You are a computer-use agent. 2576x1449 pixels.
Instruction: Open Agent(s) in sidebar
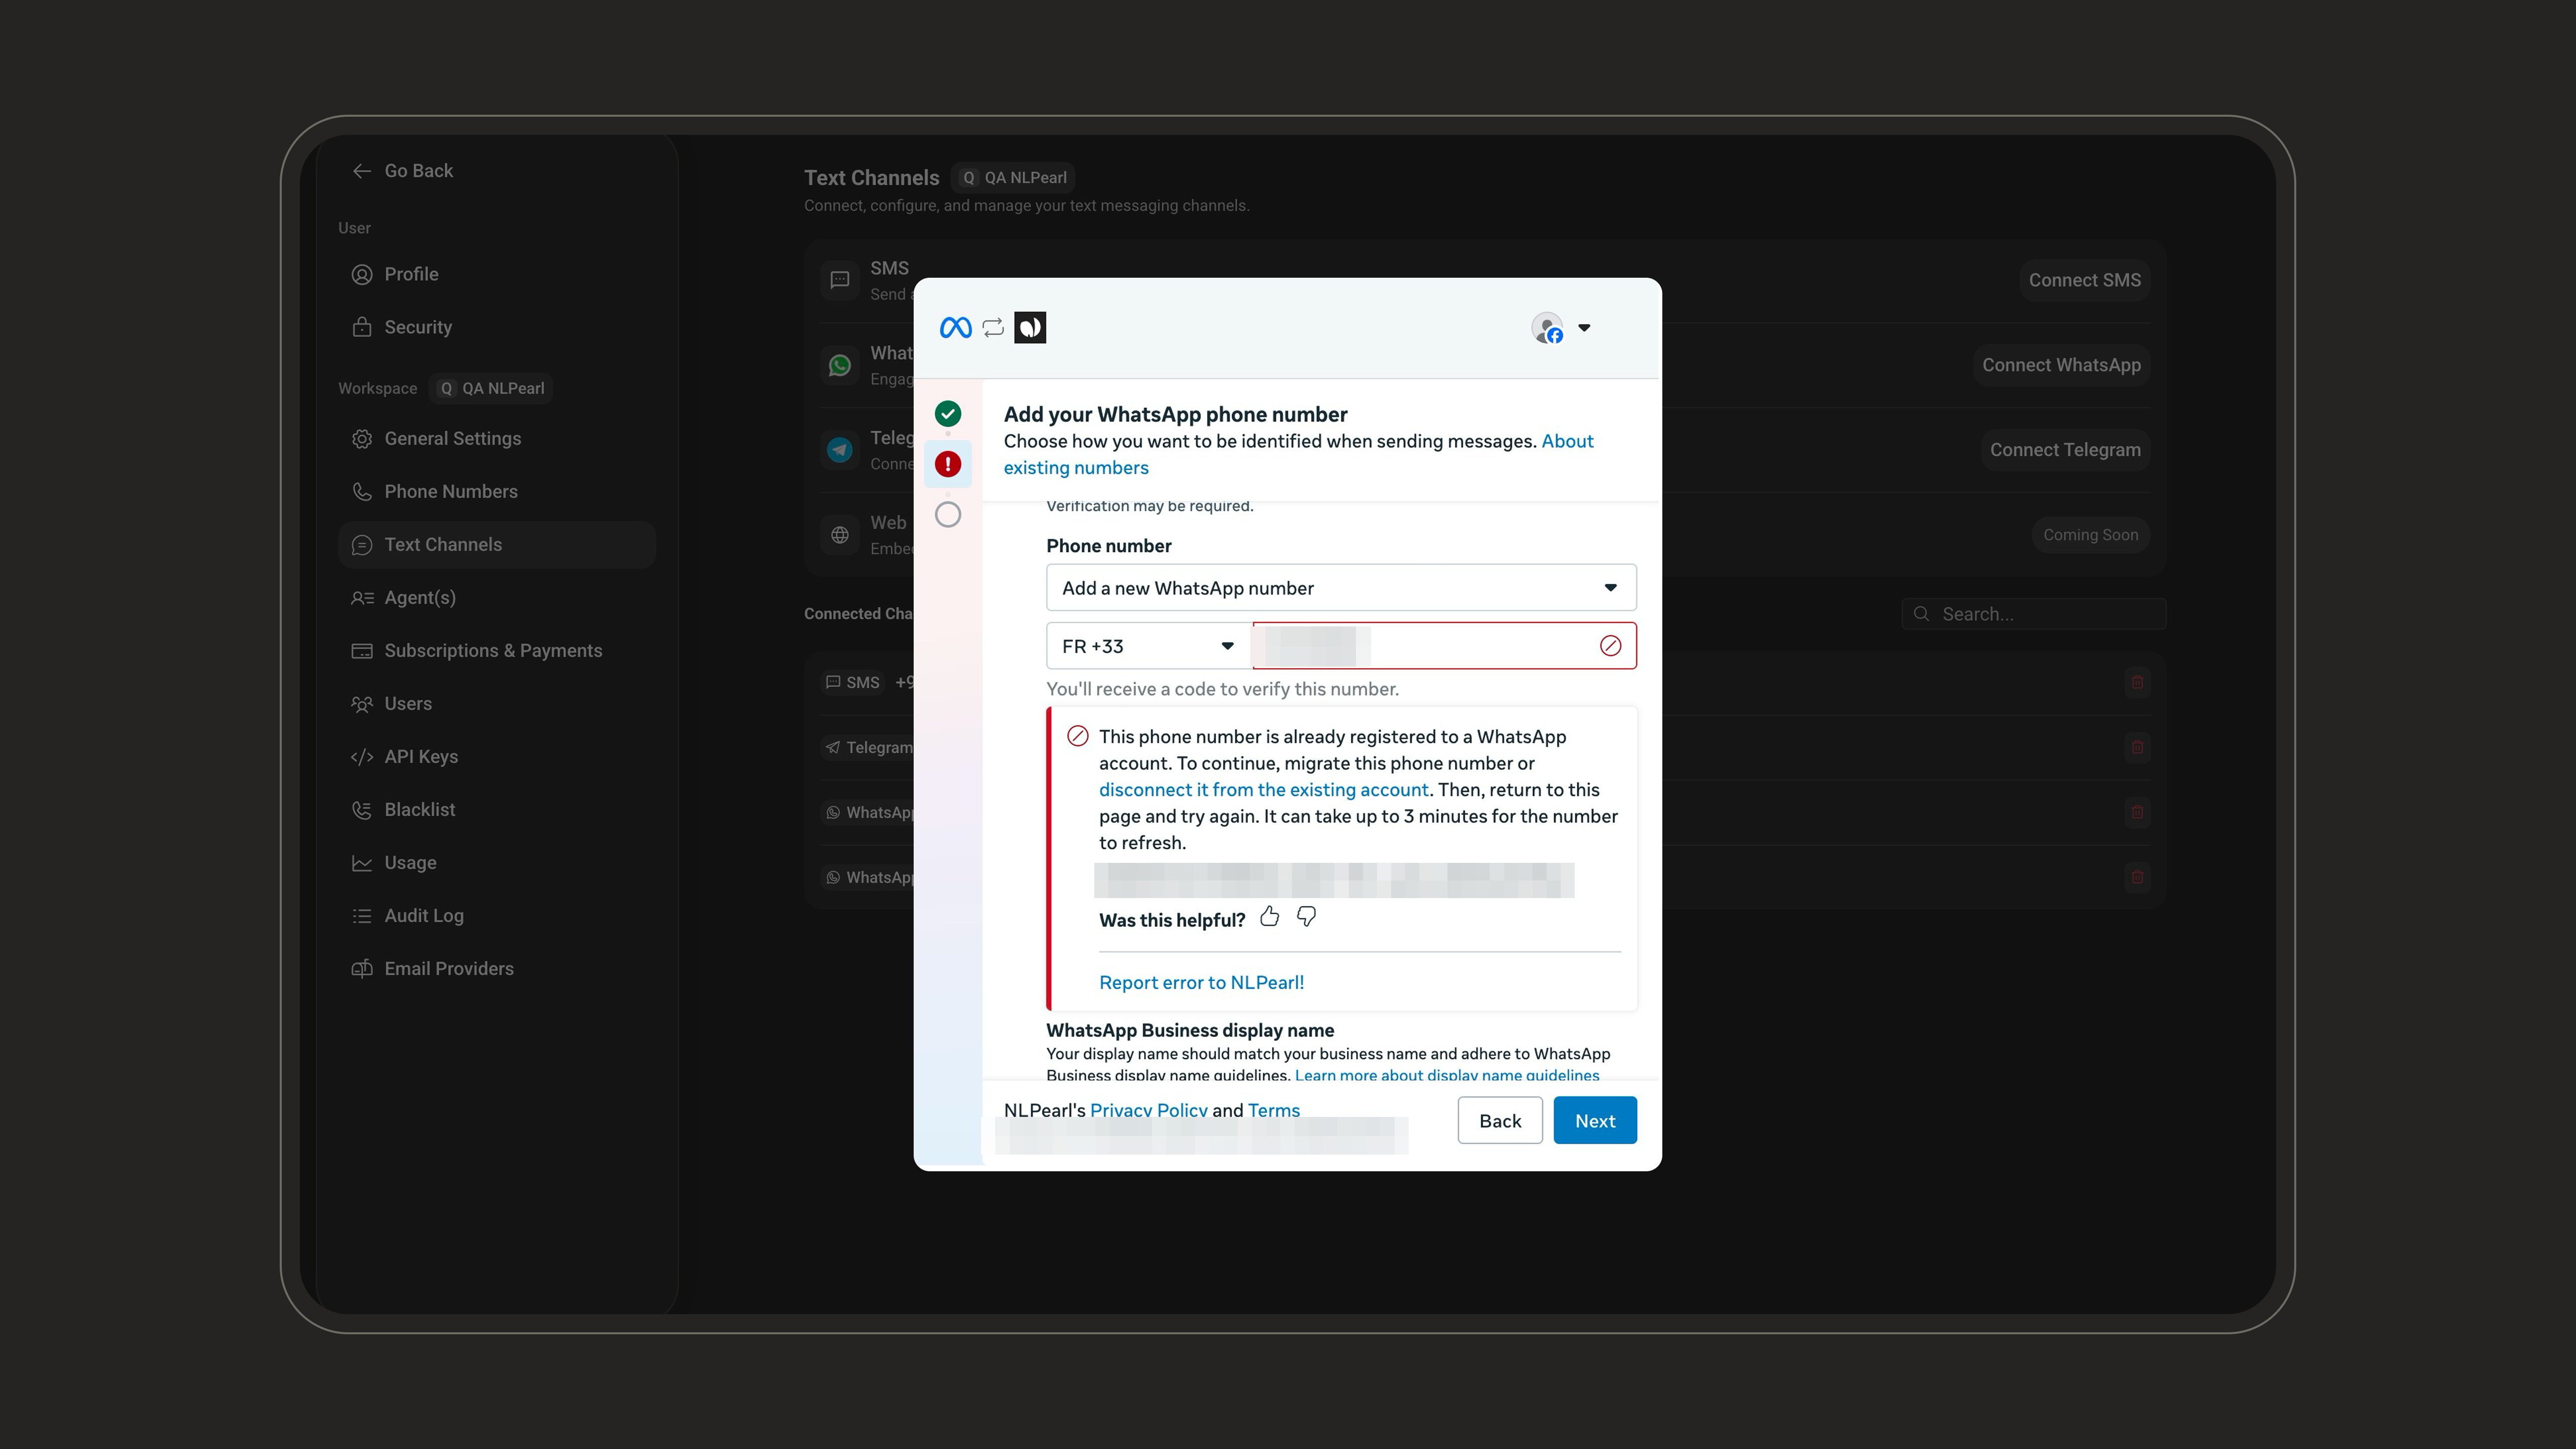496,597
